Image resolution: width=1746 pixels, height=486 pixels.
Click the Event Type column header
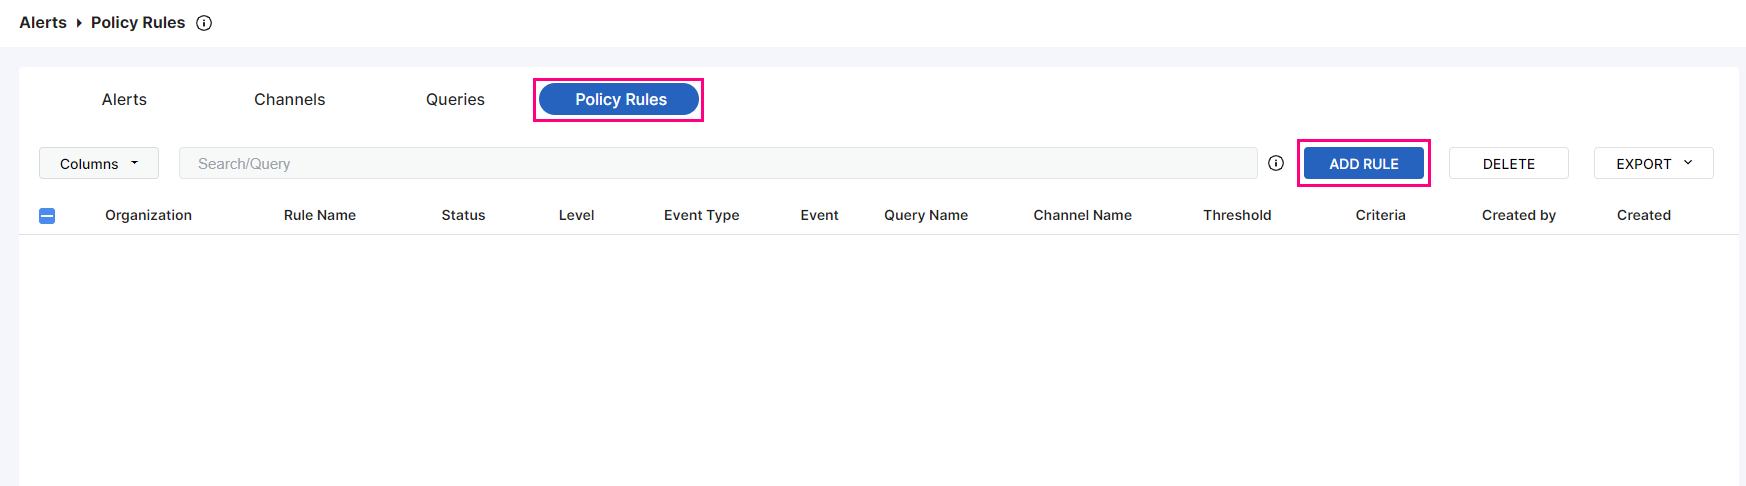coord(701,215)
